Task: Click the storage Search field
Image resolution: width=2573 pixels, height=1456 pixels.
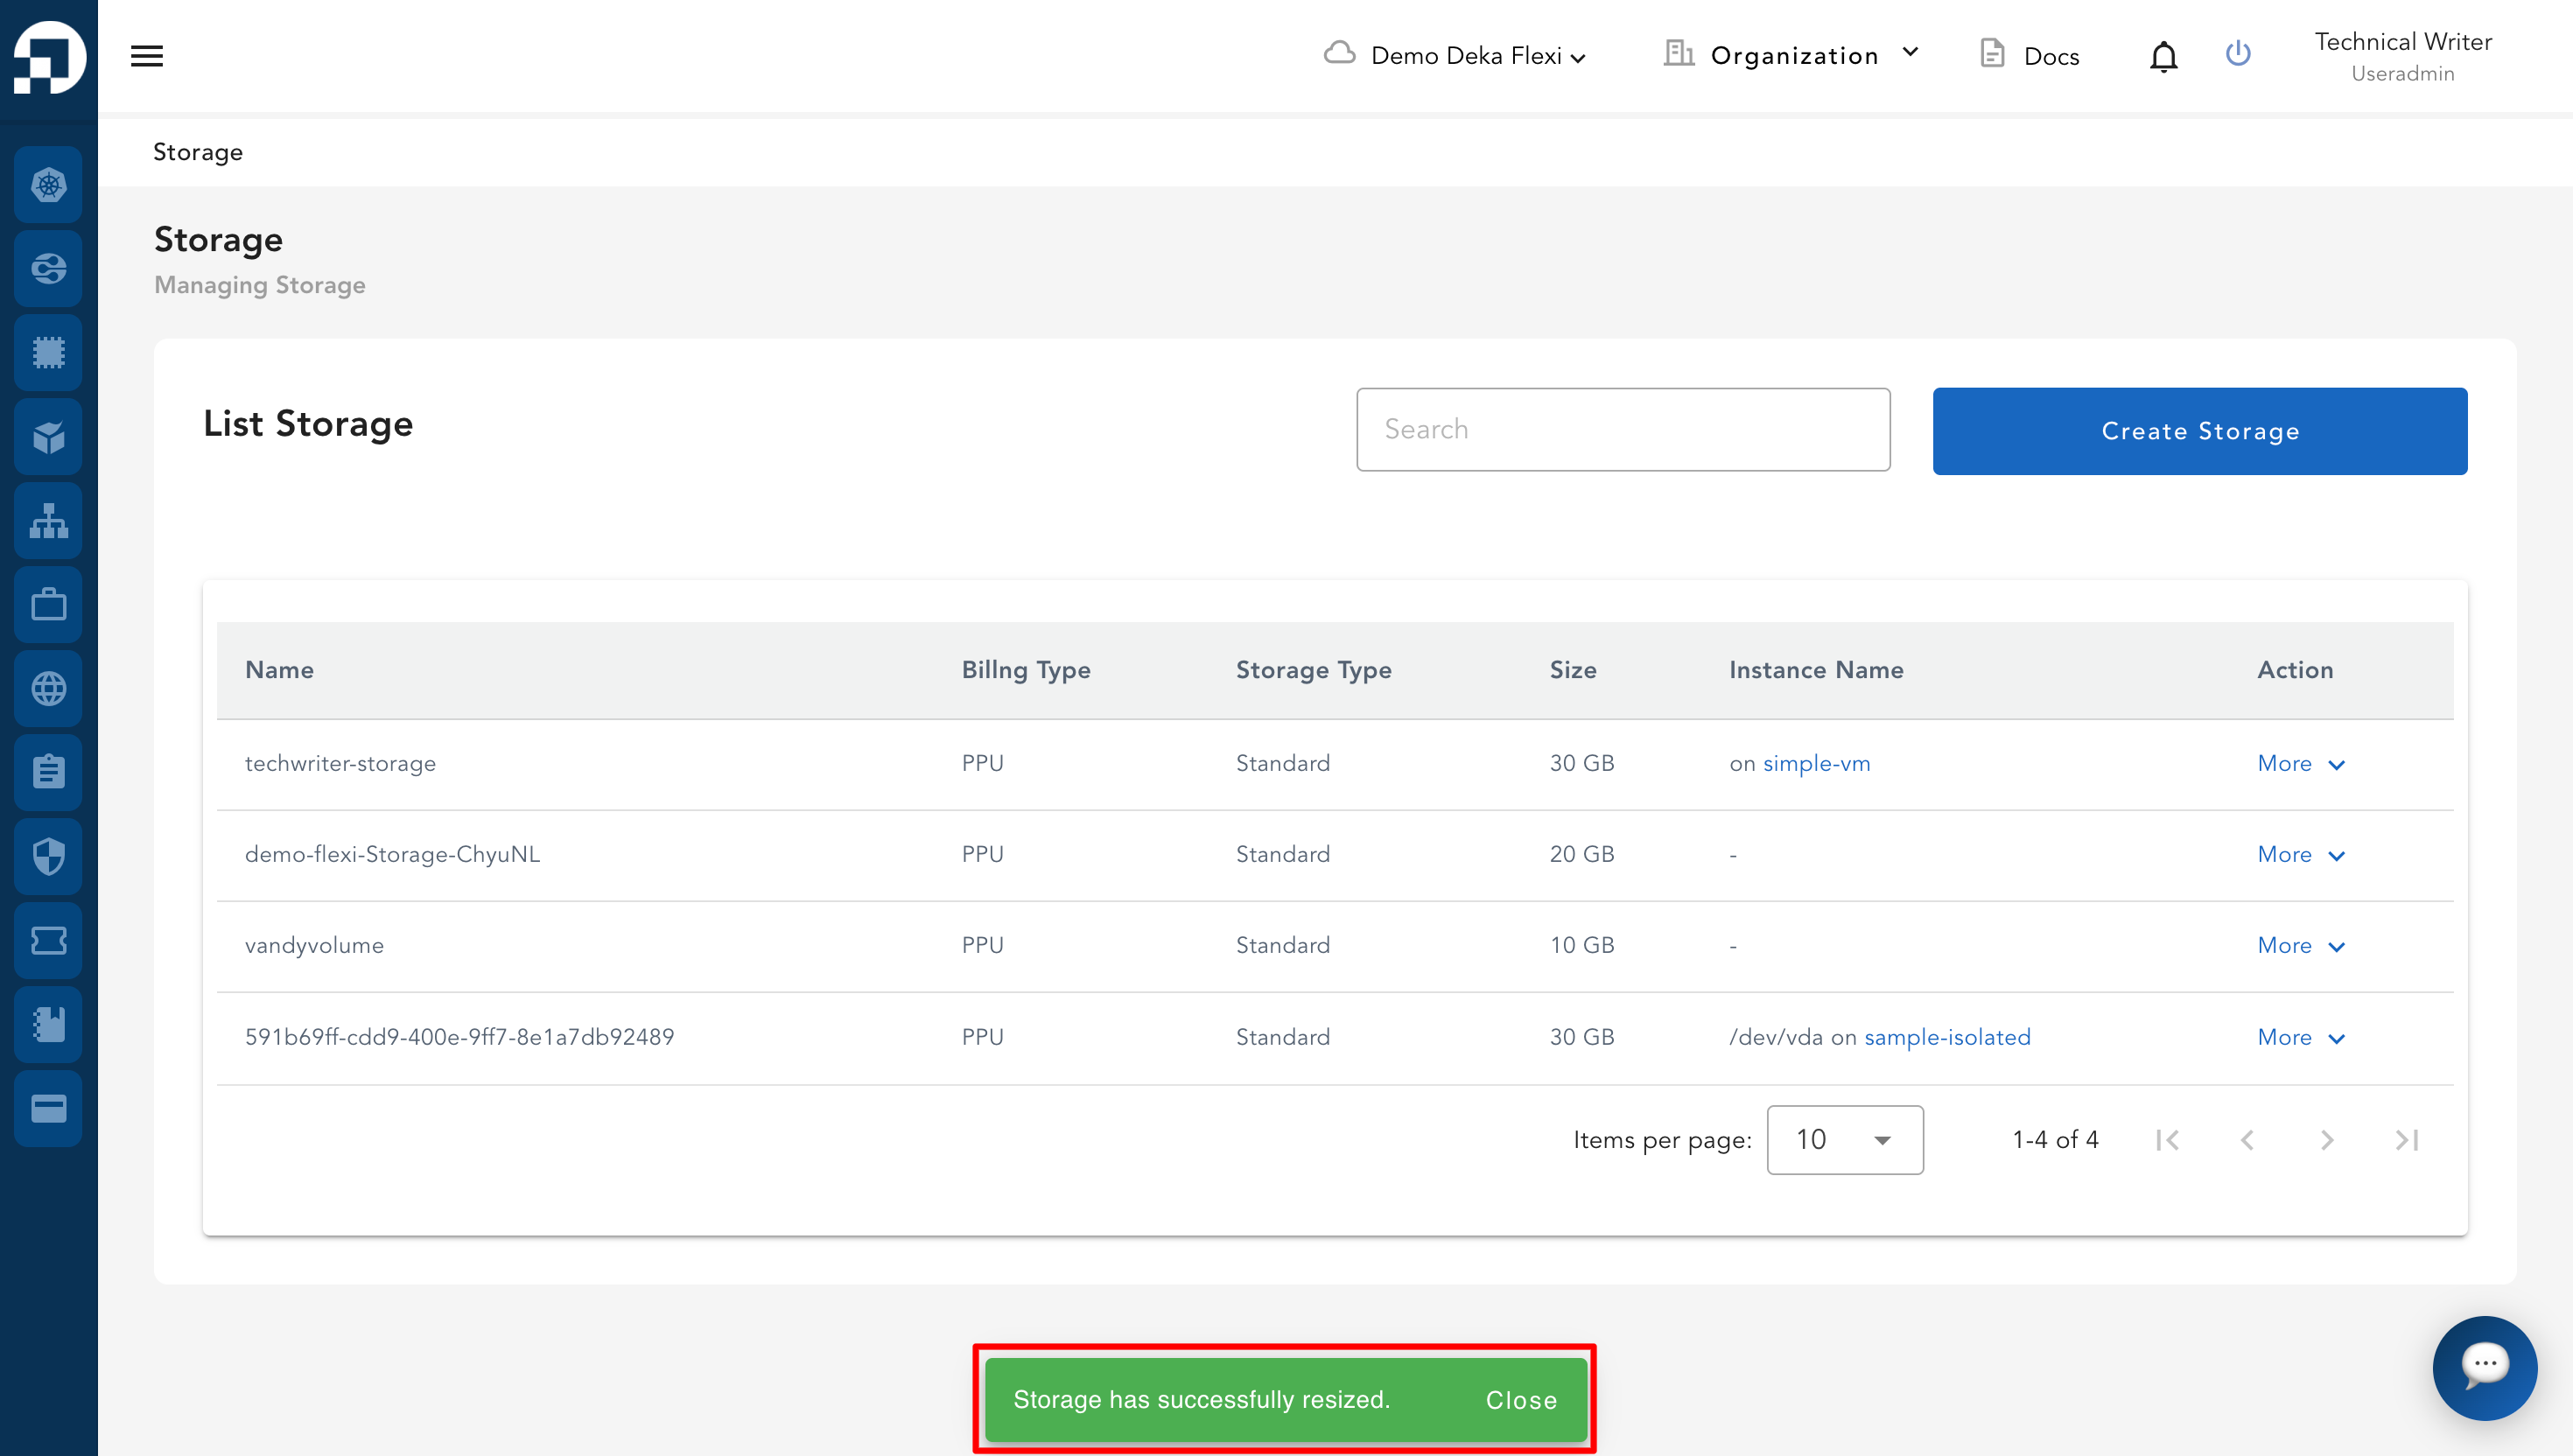Action: [1622, 429]
